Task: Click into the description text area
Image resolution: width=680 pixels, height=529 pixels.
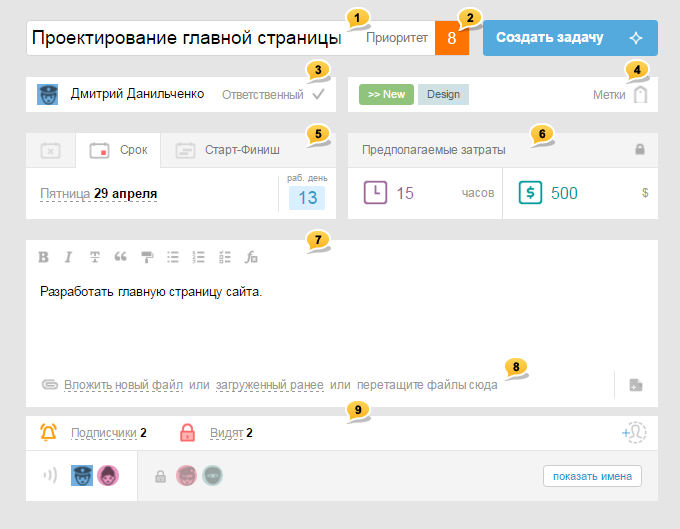Action: coord(342,321)
